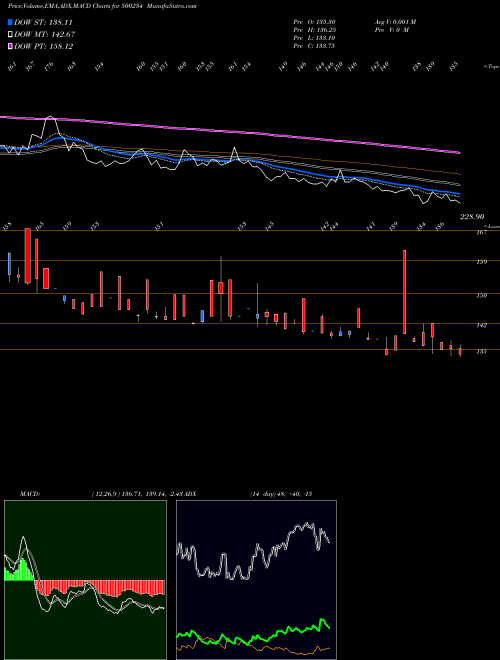Click the '(12,26,9) 136.71, 139.14, -2.43' MACD values
This screenshot has width=500, height=660.
tap(138, 494)
